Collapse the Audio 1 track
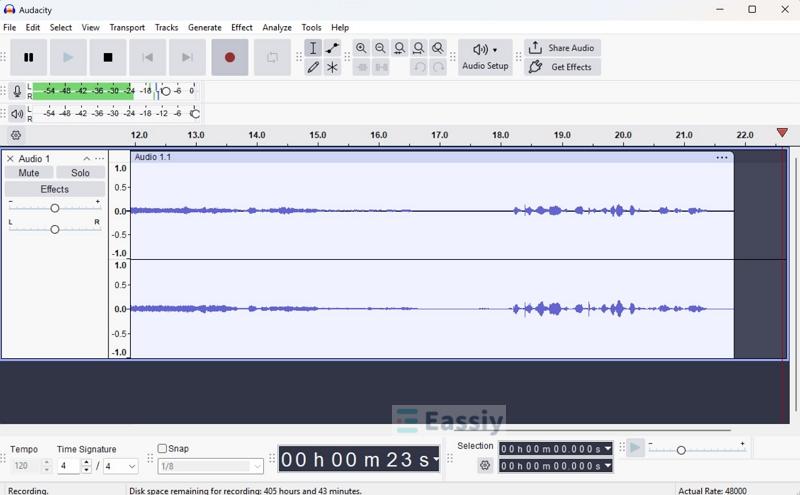This screenshot has width=800, height=495. point(87,159)
